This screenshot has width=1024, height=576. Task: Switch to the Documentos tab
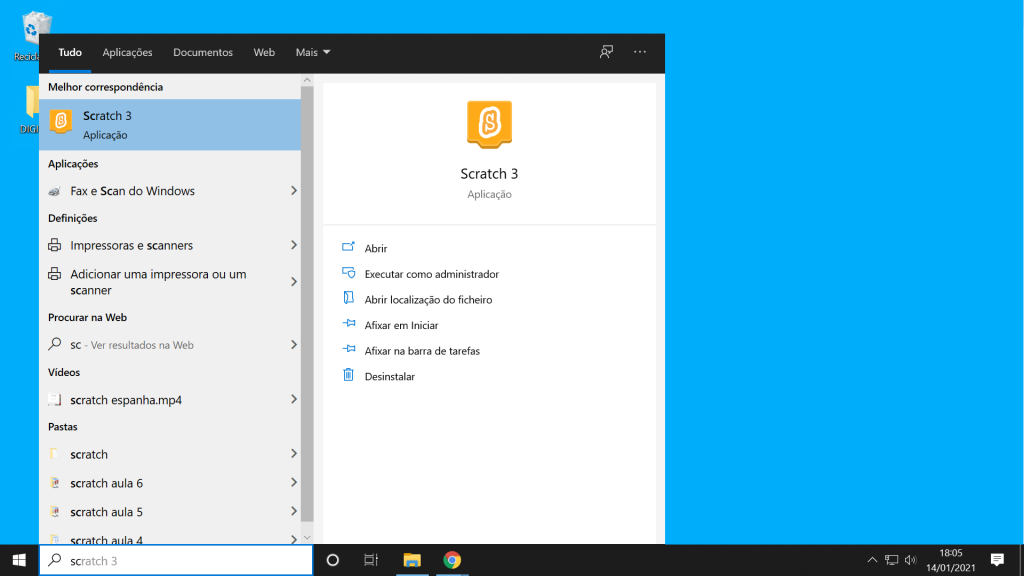[x=202, y=52]
